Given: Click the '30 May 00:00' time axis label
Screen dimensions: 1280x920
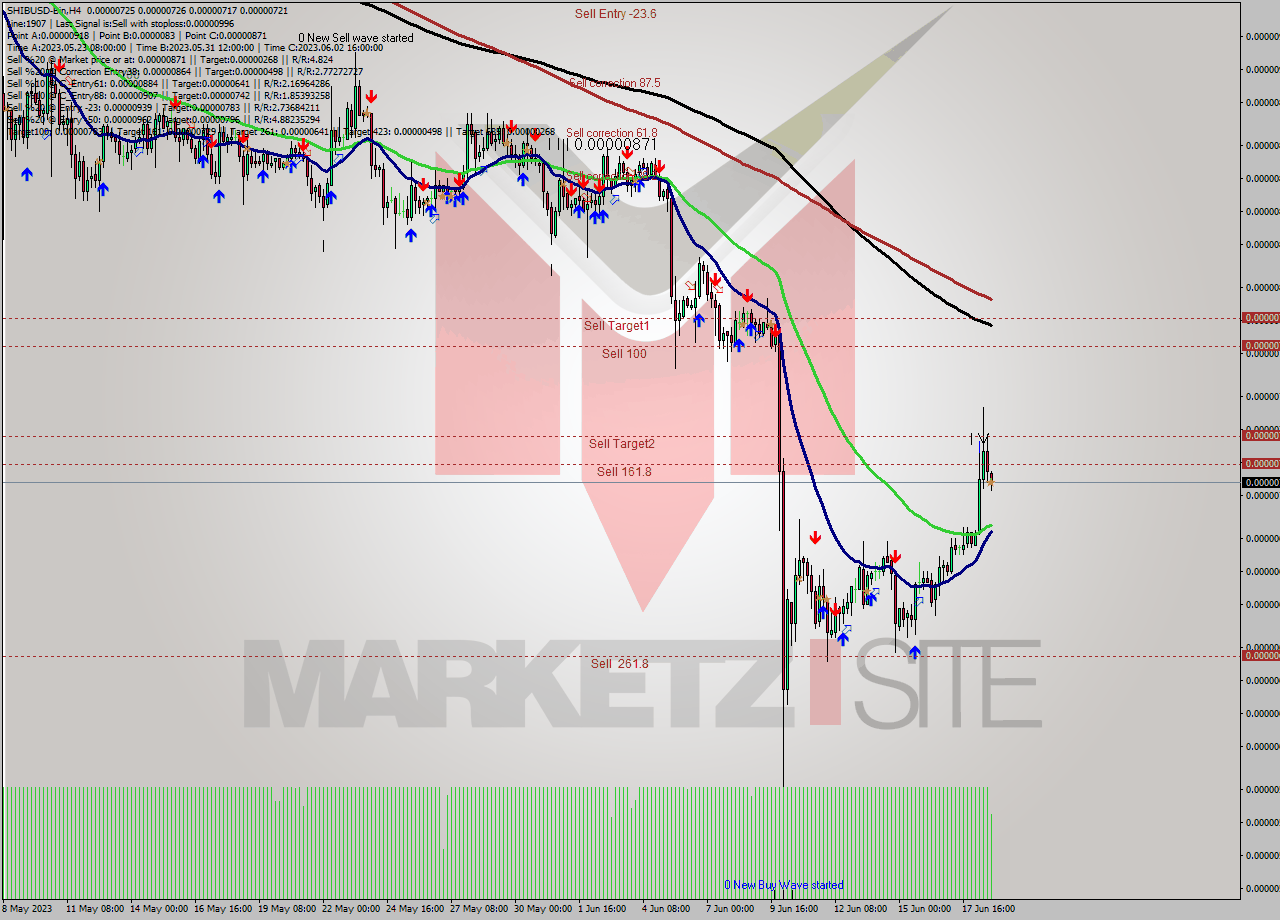Looking at the screenshot, I should tap(543, 909).
